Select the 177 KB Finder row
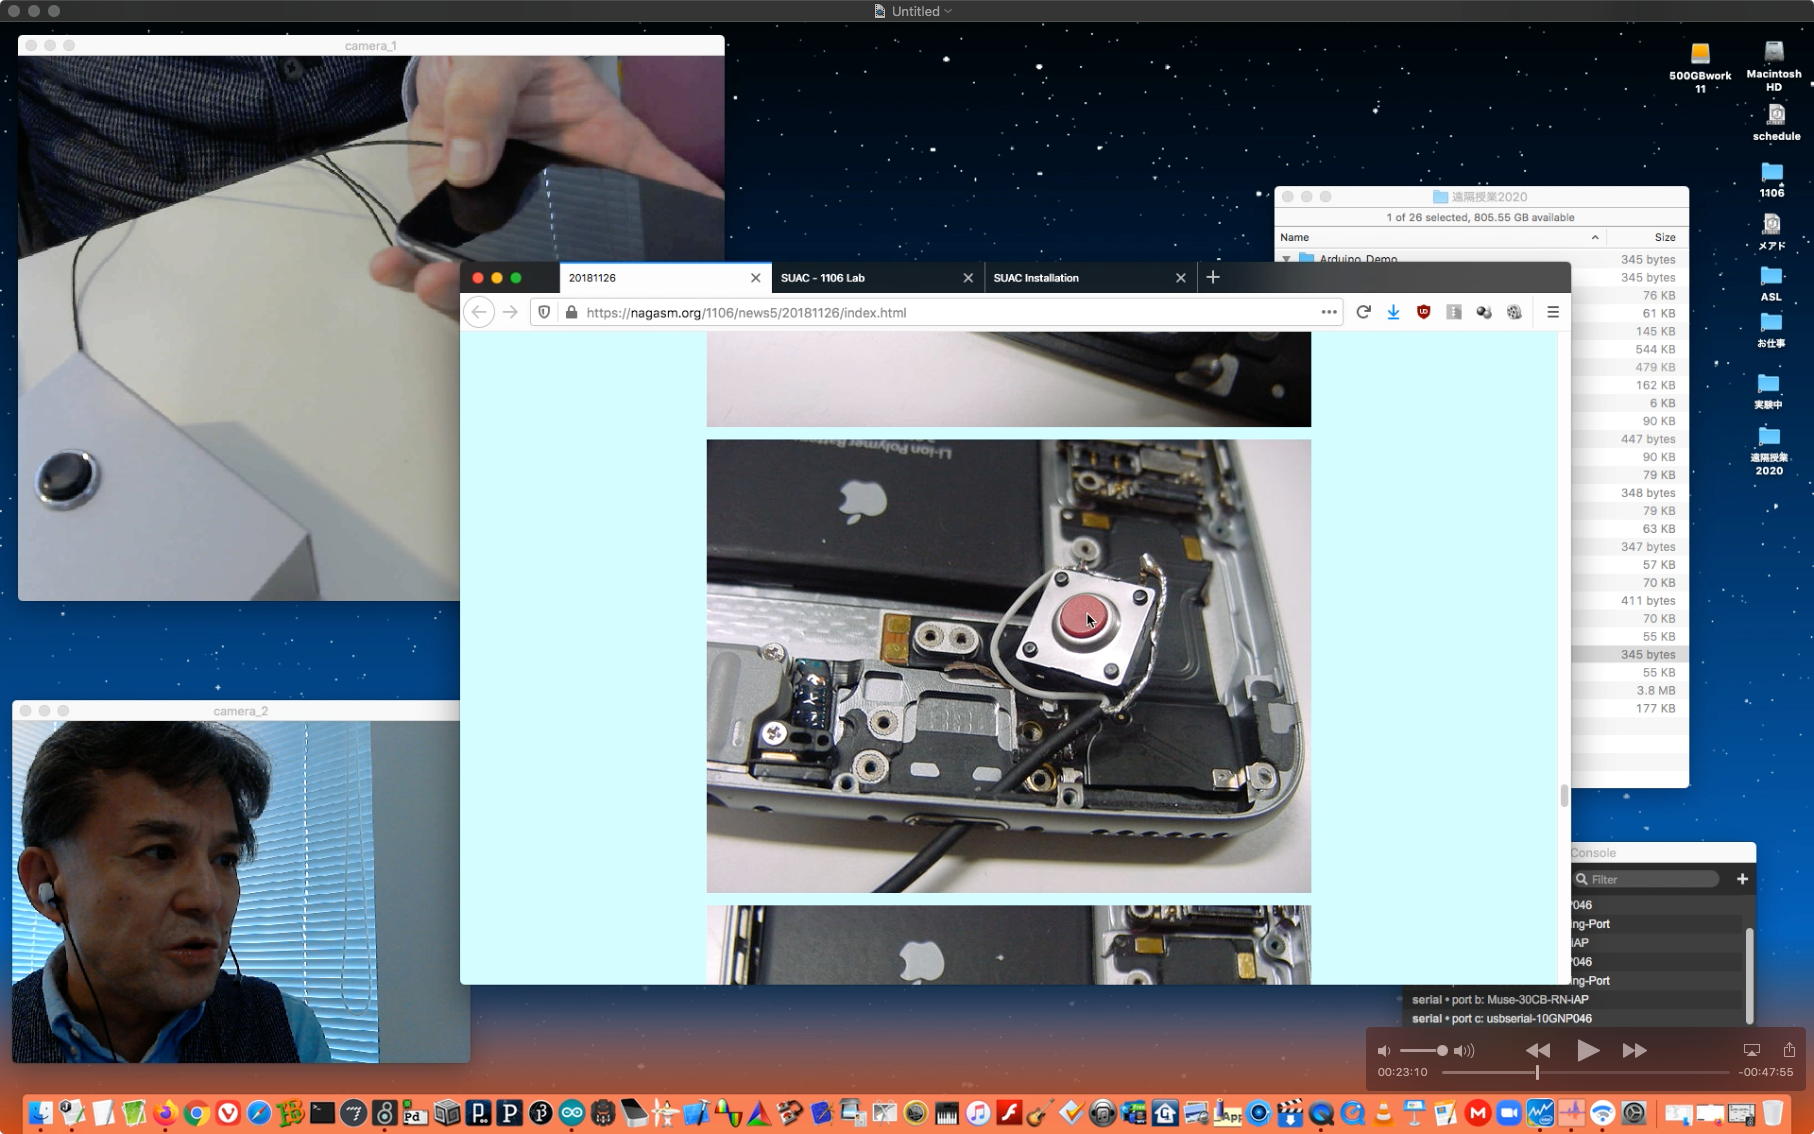1814x1134 pixels. click(1629, 708)
